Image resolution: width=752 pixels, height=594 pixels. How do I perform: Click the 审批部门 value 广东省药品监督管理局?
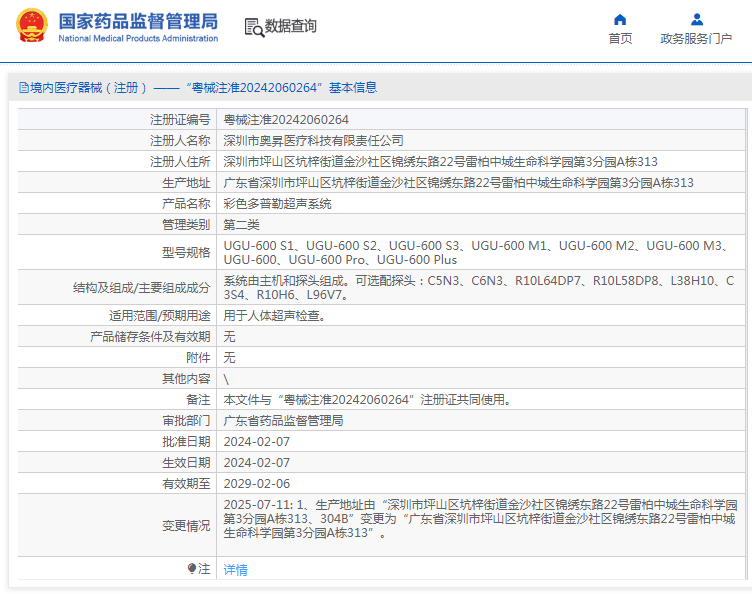tap(283, 420)
